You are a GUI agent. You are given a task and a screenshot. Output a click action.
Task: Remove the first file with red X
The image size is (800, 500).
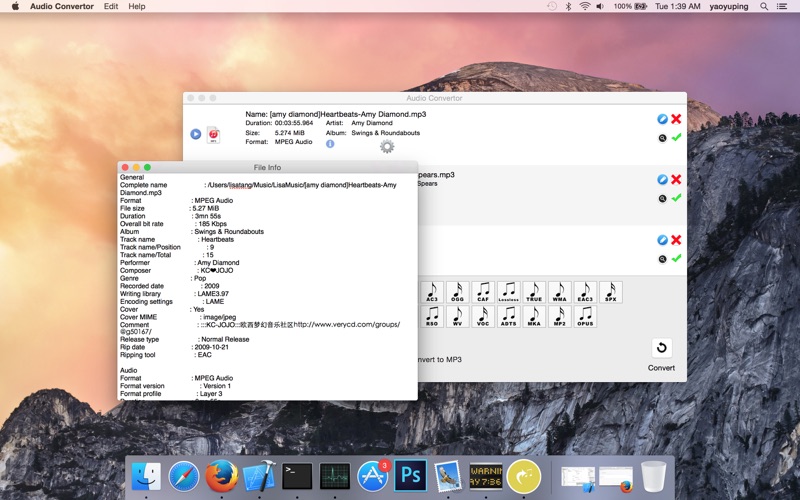point(676,119)
